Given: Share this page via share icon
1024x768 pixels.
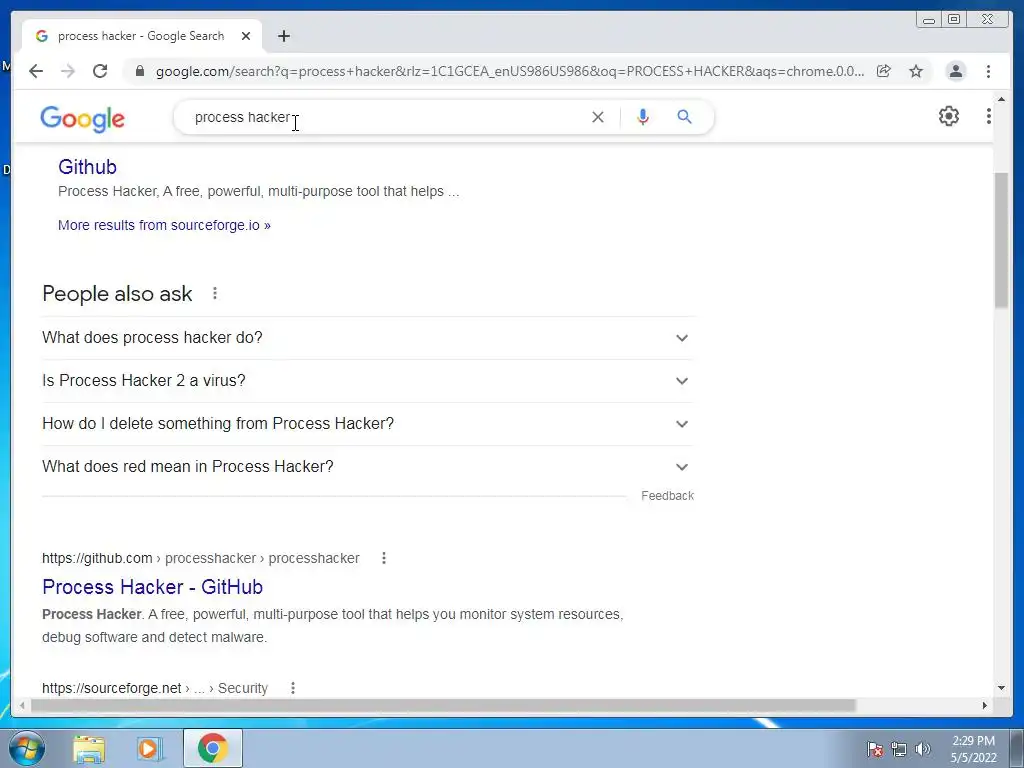Looking at the screenshot, I should pyautogui.click(x=884, y=71).
